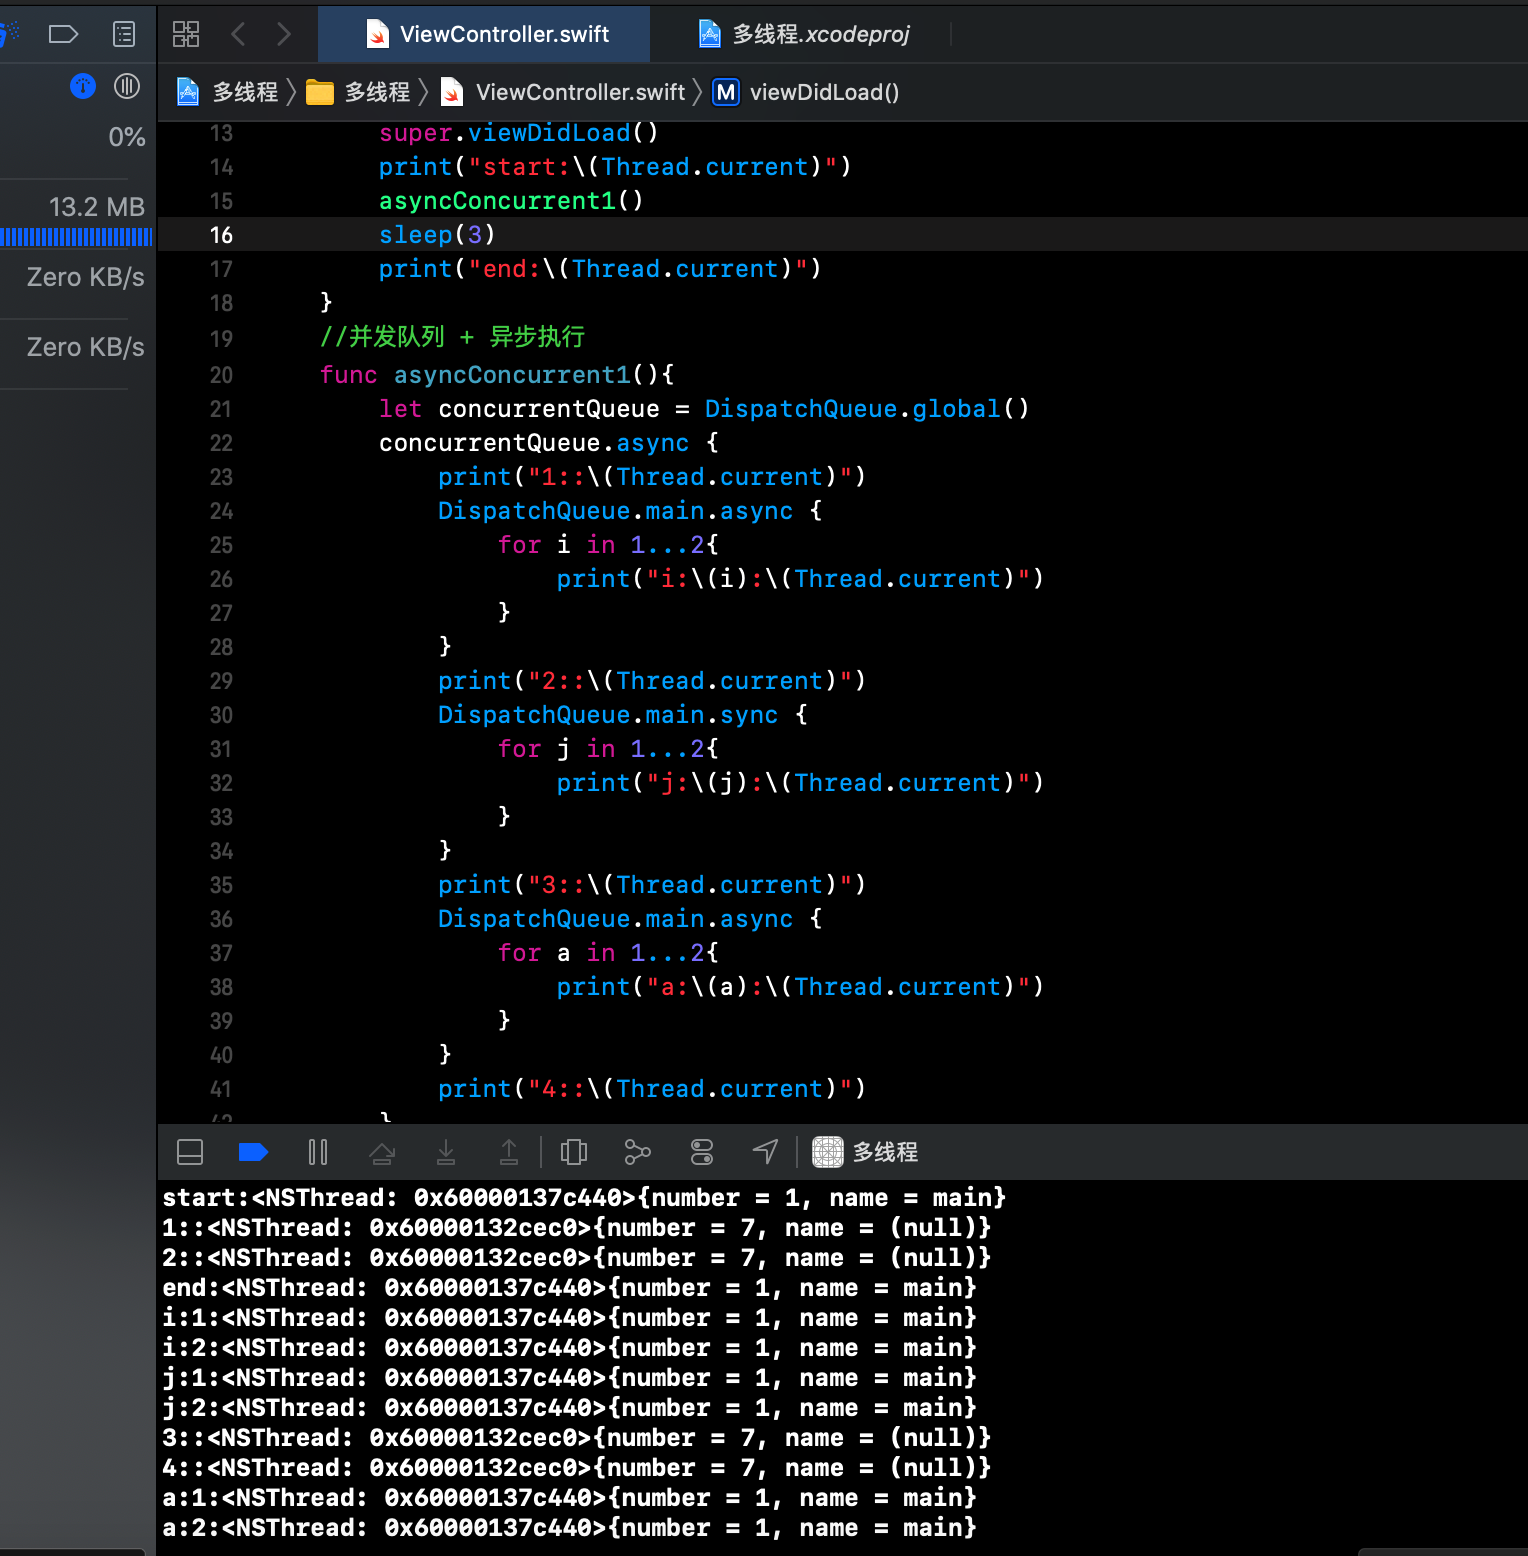Click the Step Into button

click(x=446, y=1152)
